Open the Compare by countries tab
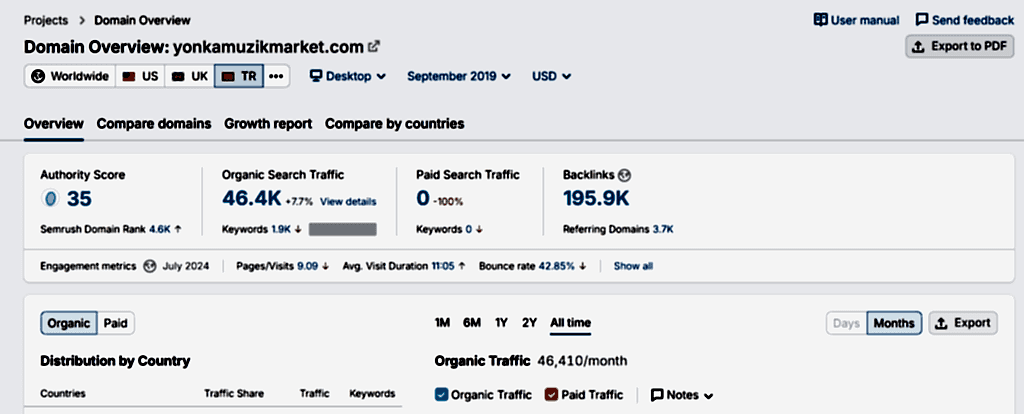The width and height of the screenshot is (1024, 414). point(394,123)
